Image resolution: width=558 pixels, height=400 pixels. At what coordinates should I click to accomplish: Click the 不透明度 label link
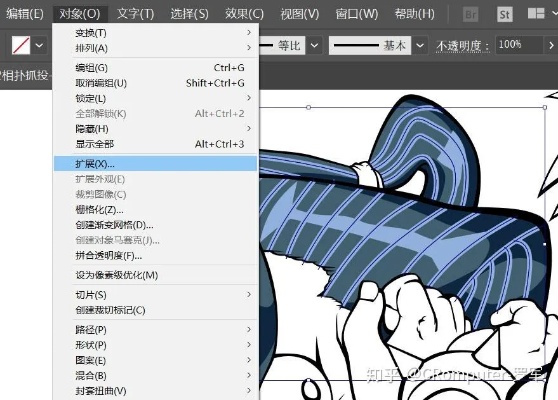pyautogui.click(x=463, y=46)
